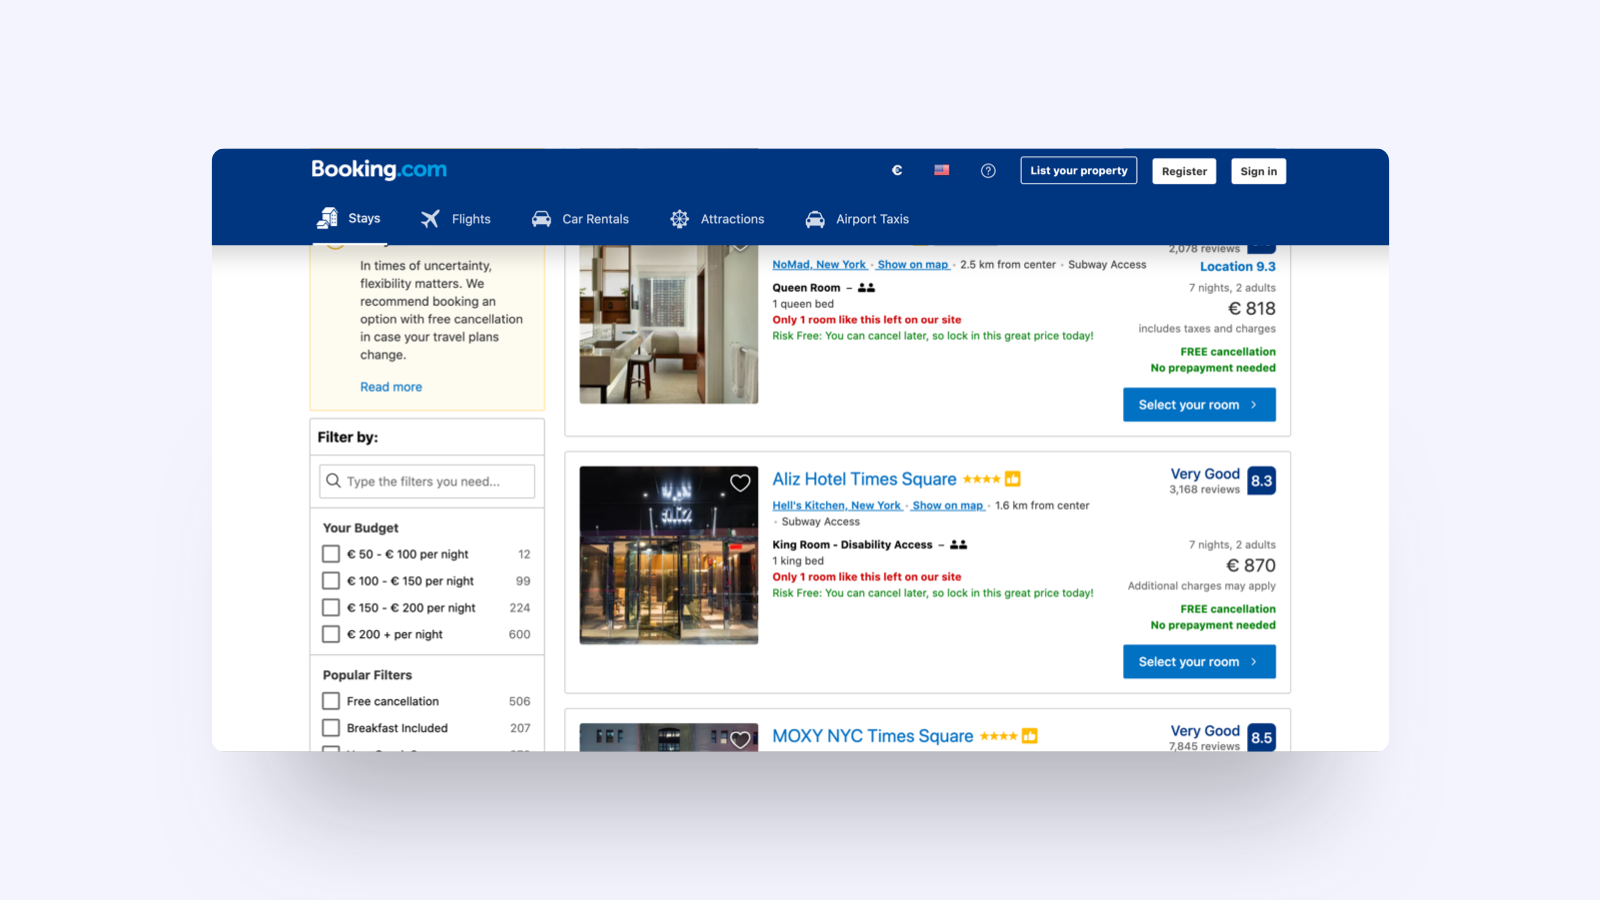The image size is (1600, 900).
Task: Click the Location 9.3 score link
Action: coord(1238,267)
